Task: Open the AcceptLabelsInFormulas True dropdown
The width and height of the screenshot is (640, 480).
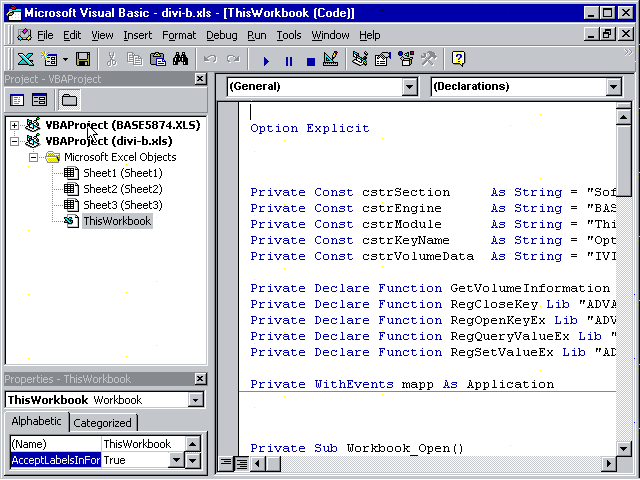Action: point(176,460)
